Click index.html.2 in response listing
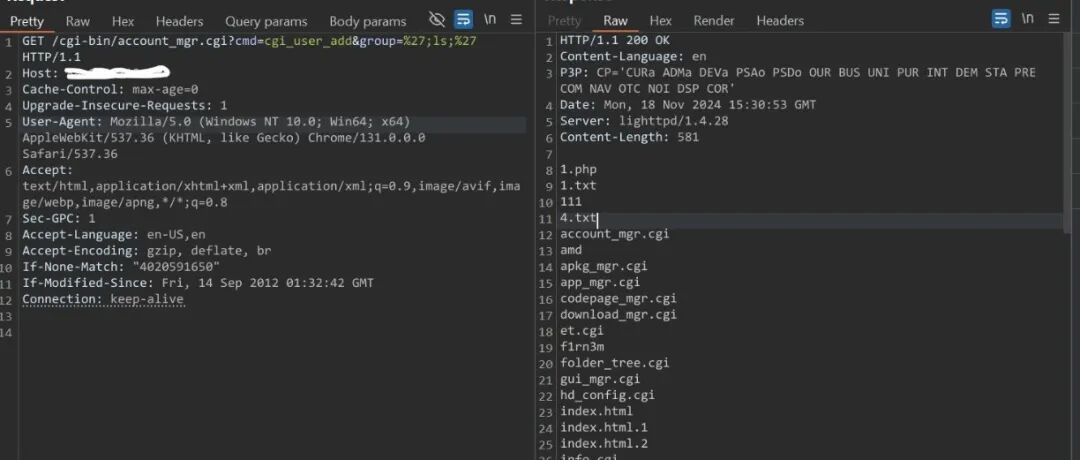 tap(603, 443)
